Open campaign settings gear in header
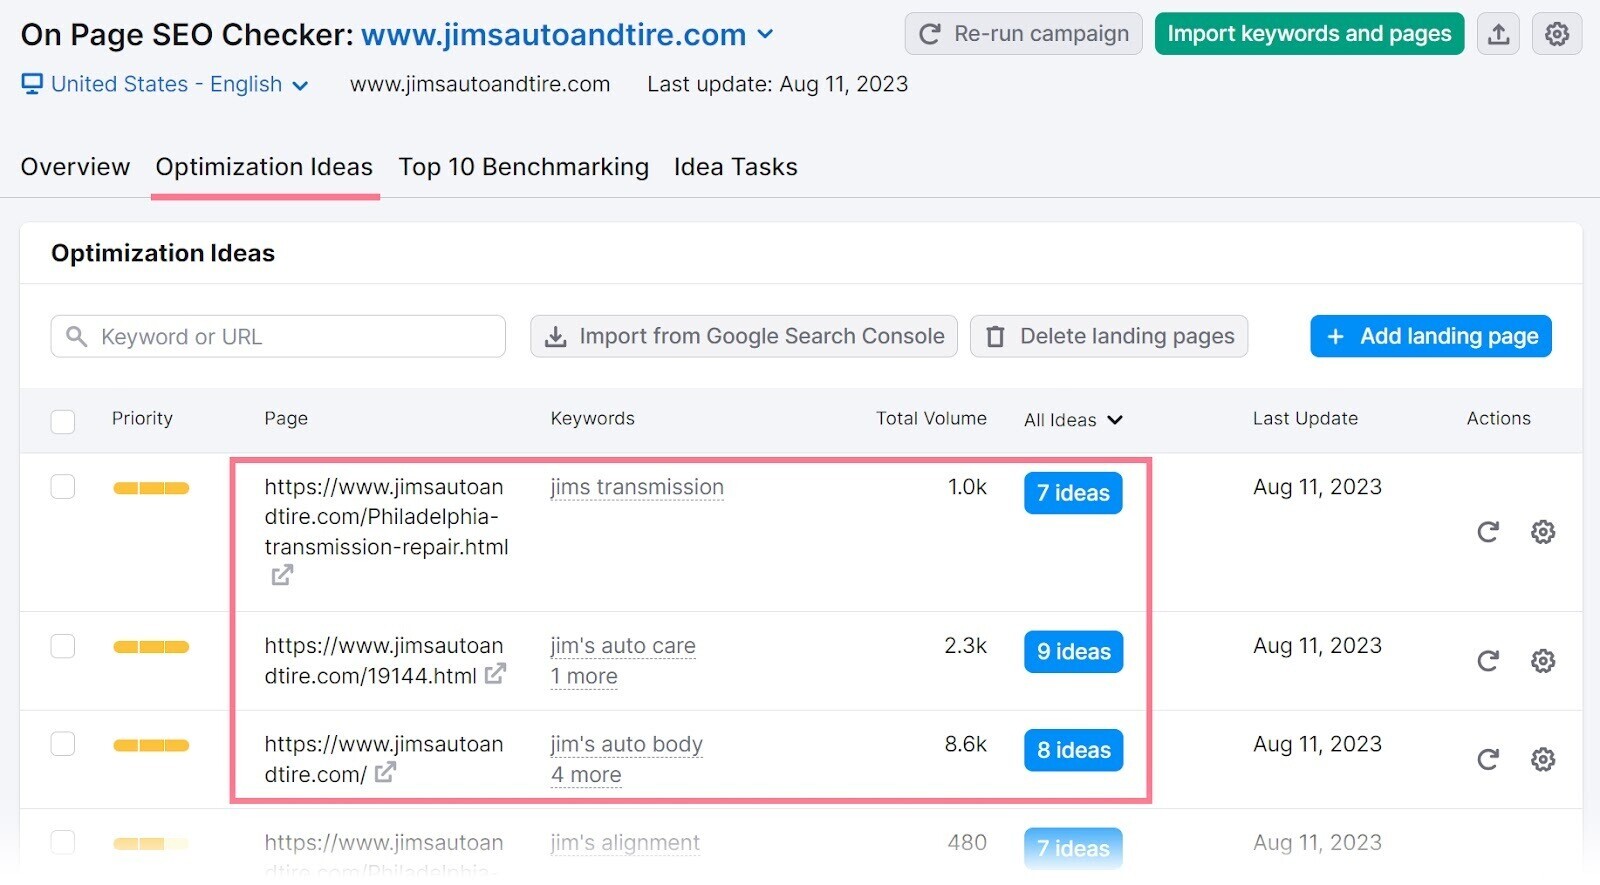This screenshot has height=885, width=1600. (1557, 34)
